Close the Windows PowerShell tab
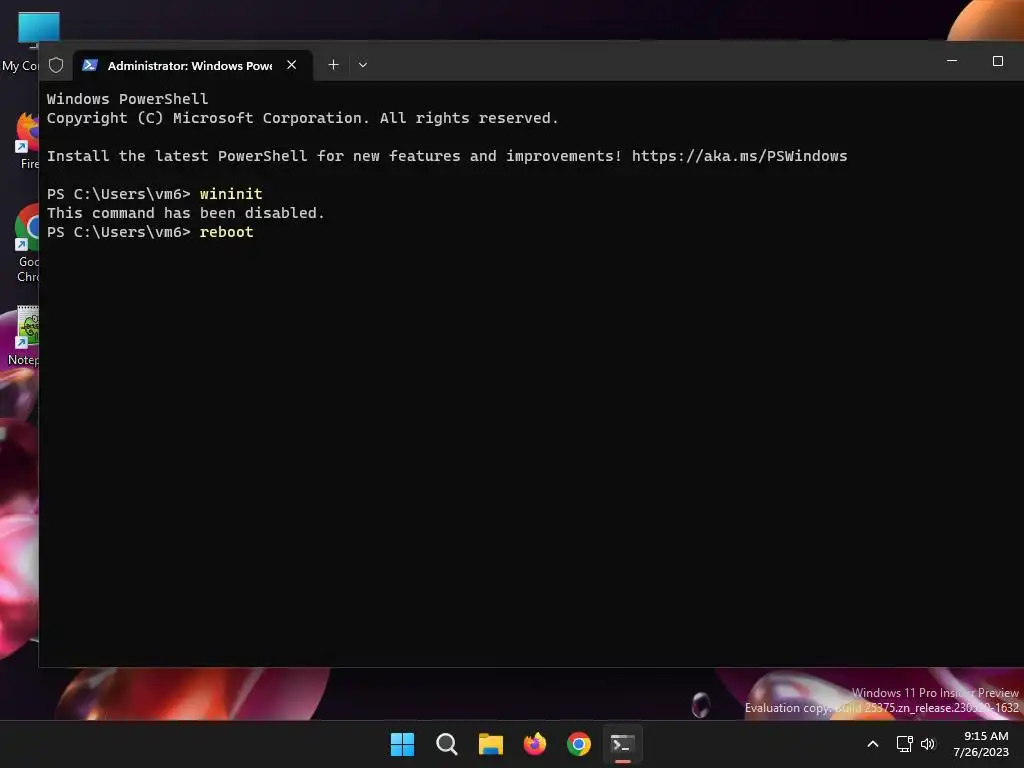The image size is (1024, 768). [x=292, y=65]
